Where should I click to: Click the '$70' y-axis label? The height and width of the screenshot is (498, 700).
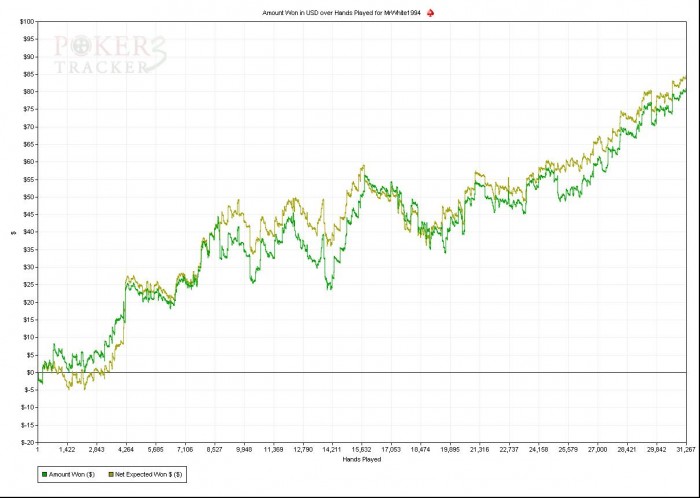click(28, 127)
